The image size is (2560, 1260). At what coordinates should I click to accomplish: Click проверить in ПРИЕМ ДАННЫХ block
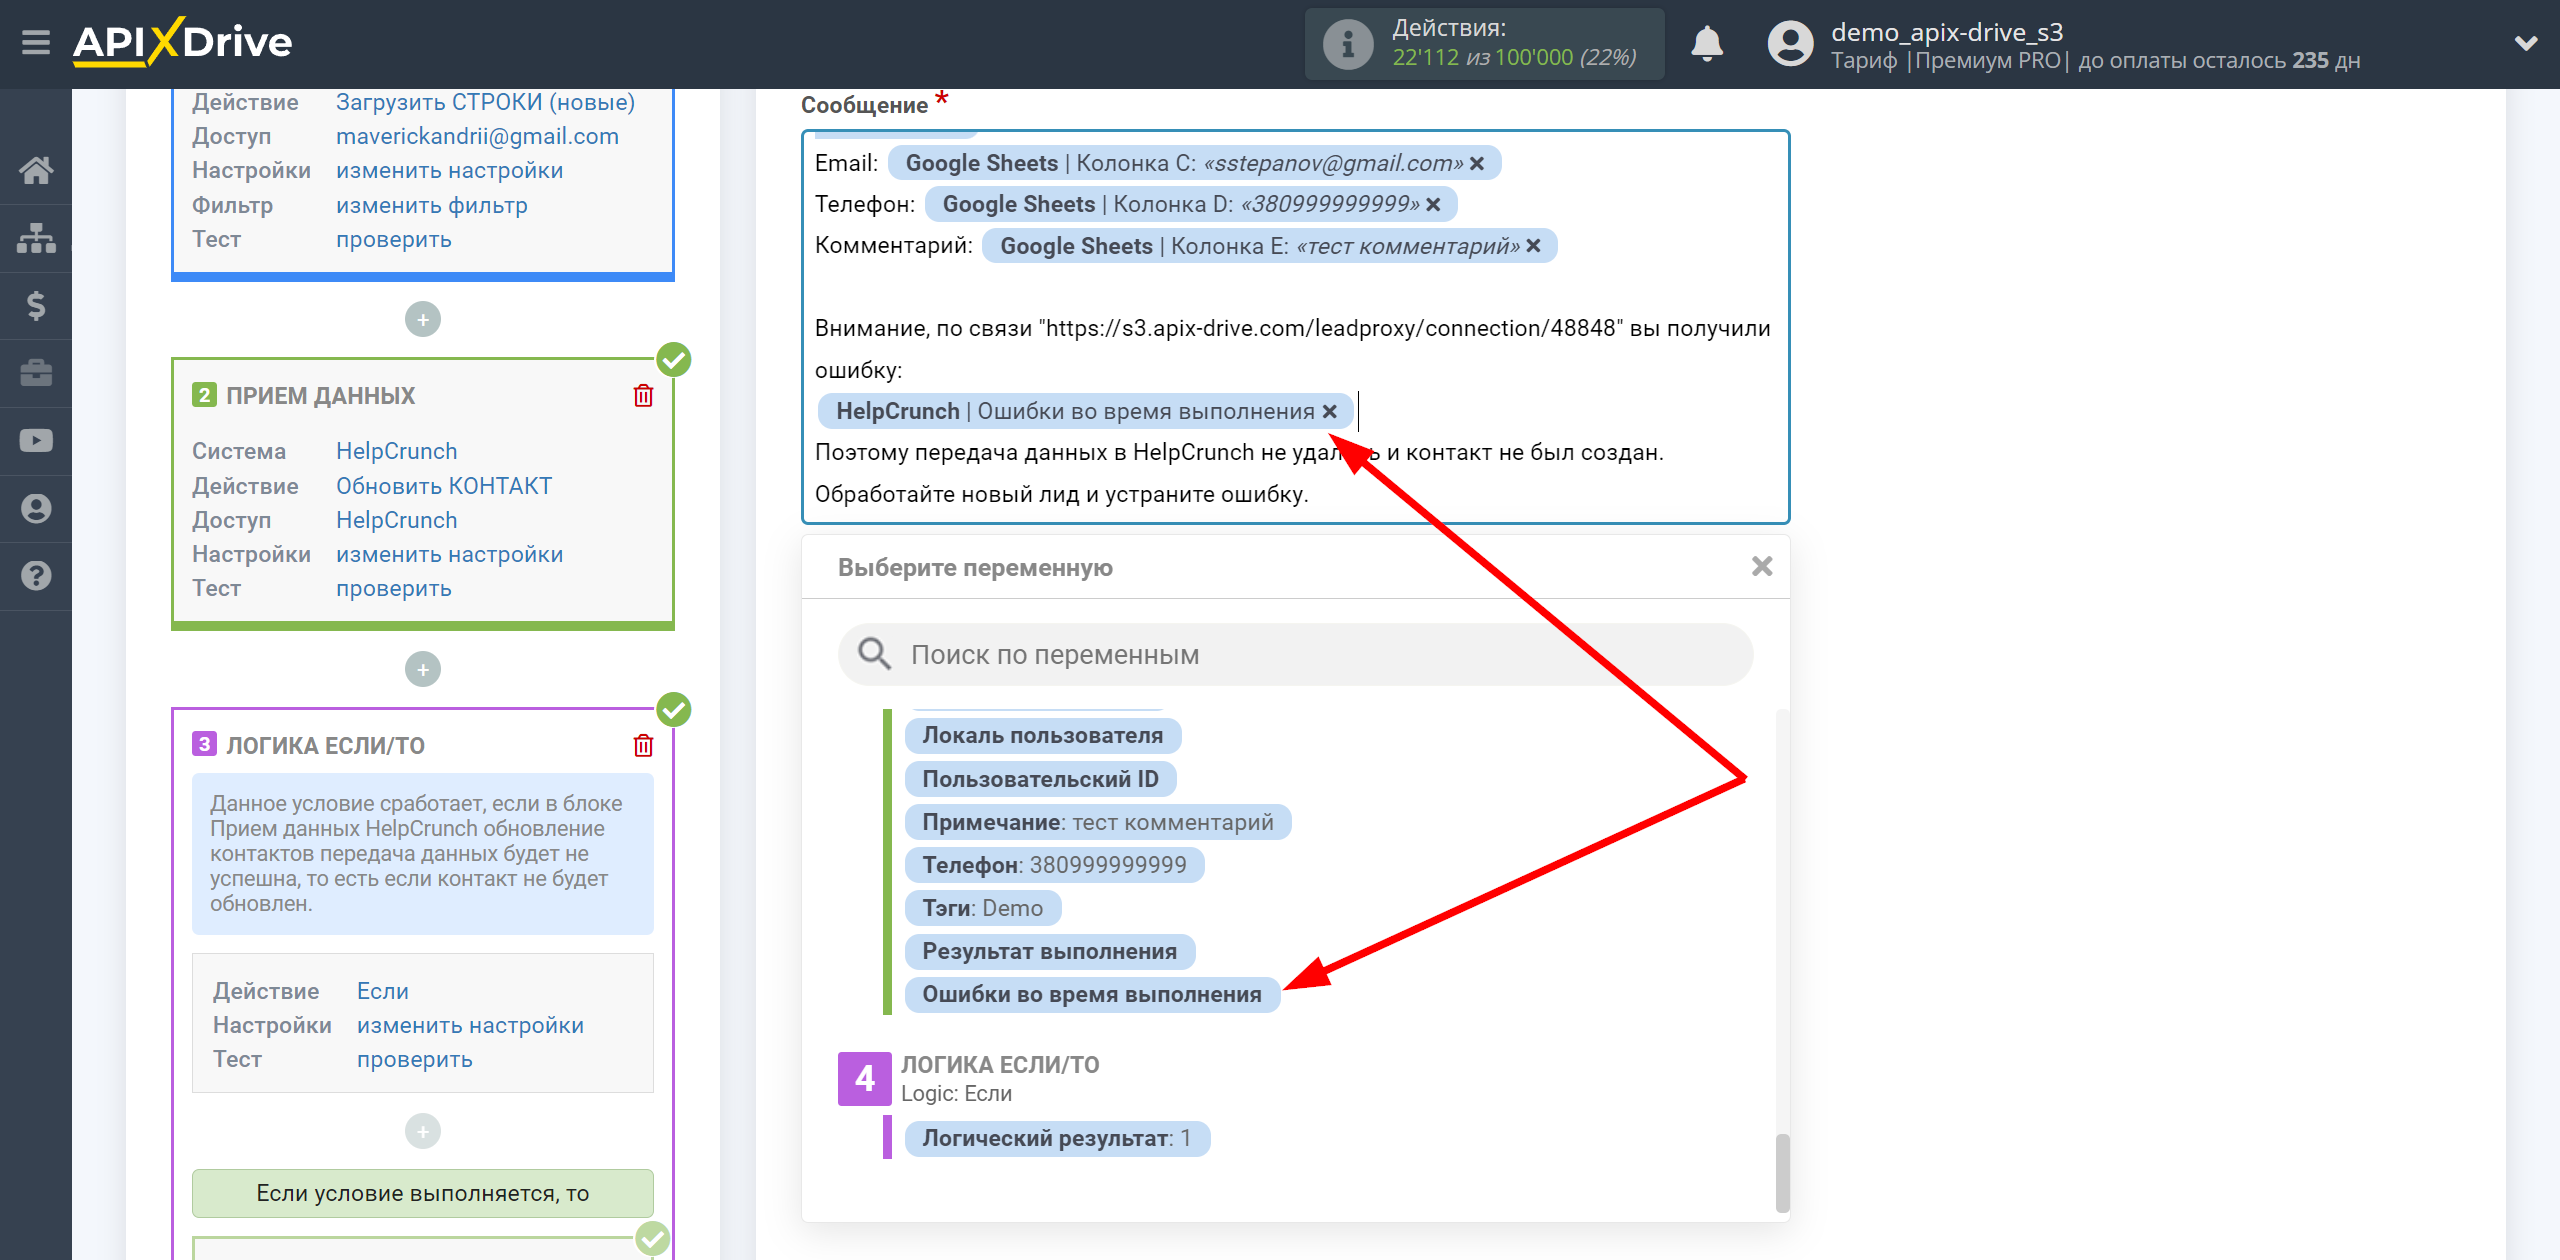point(393,588)
